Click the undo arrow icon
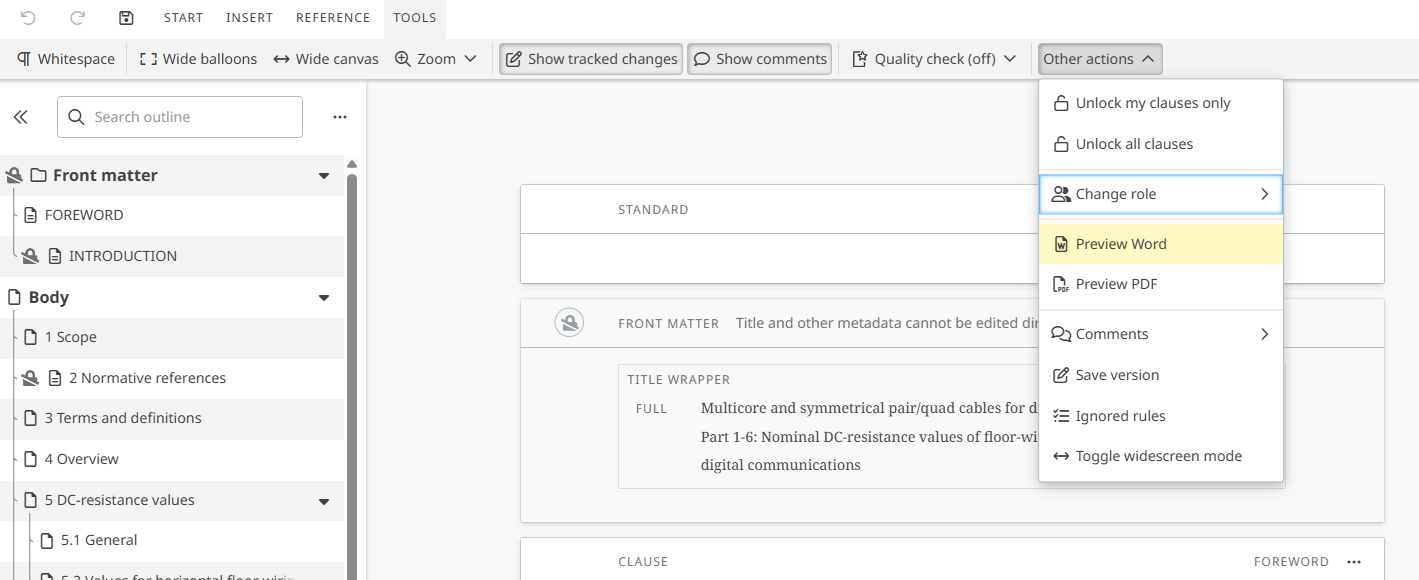This screenshot has width=1419, height=580. (x=28, y=18)
